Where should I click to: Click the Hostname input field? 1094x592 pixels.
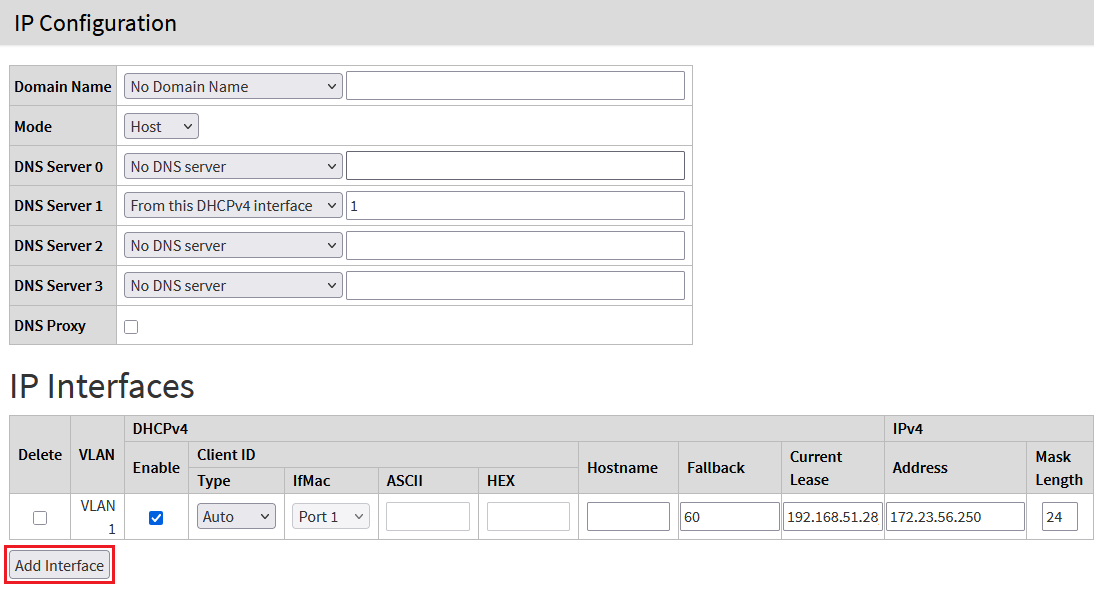[628, 516]
